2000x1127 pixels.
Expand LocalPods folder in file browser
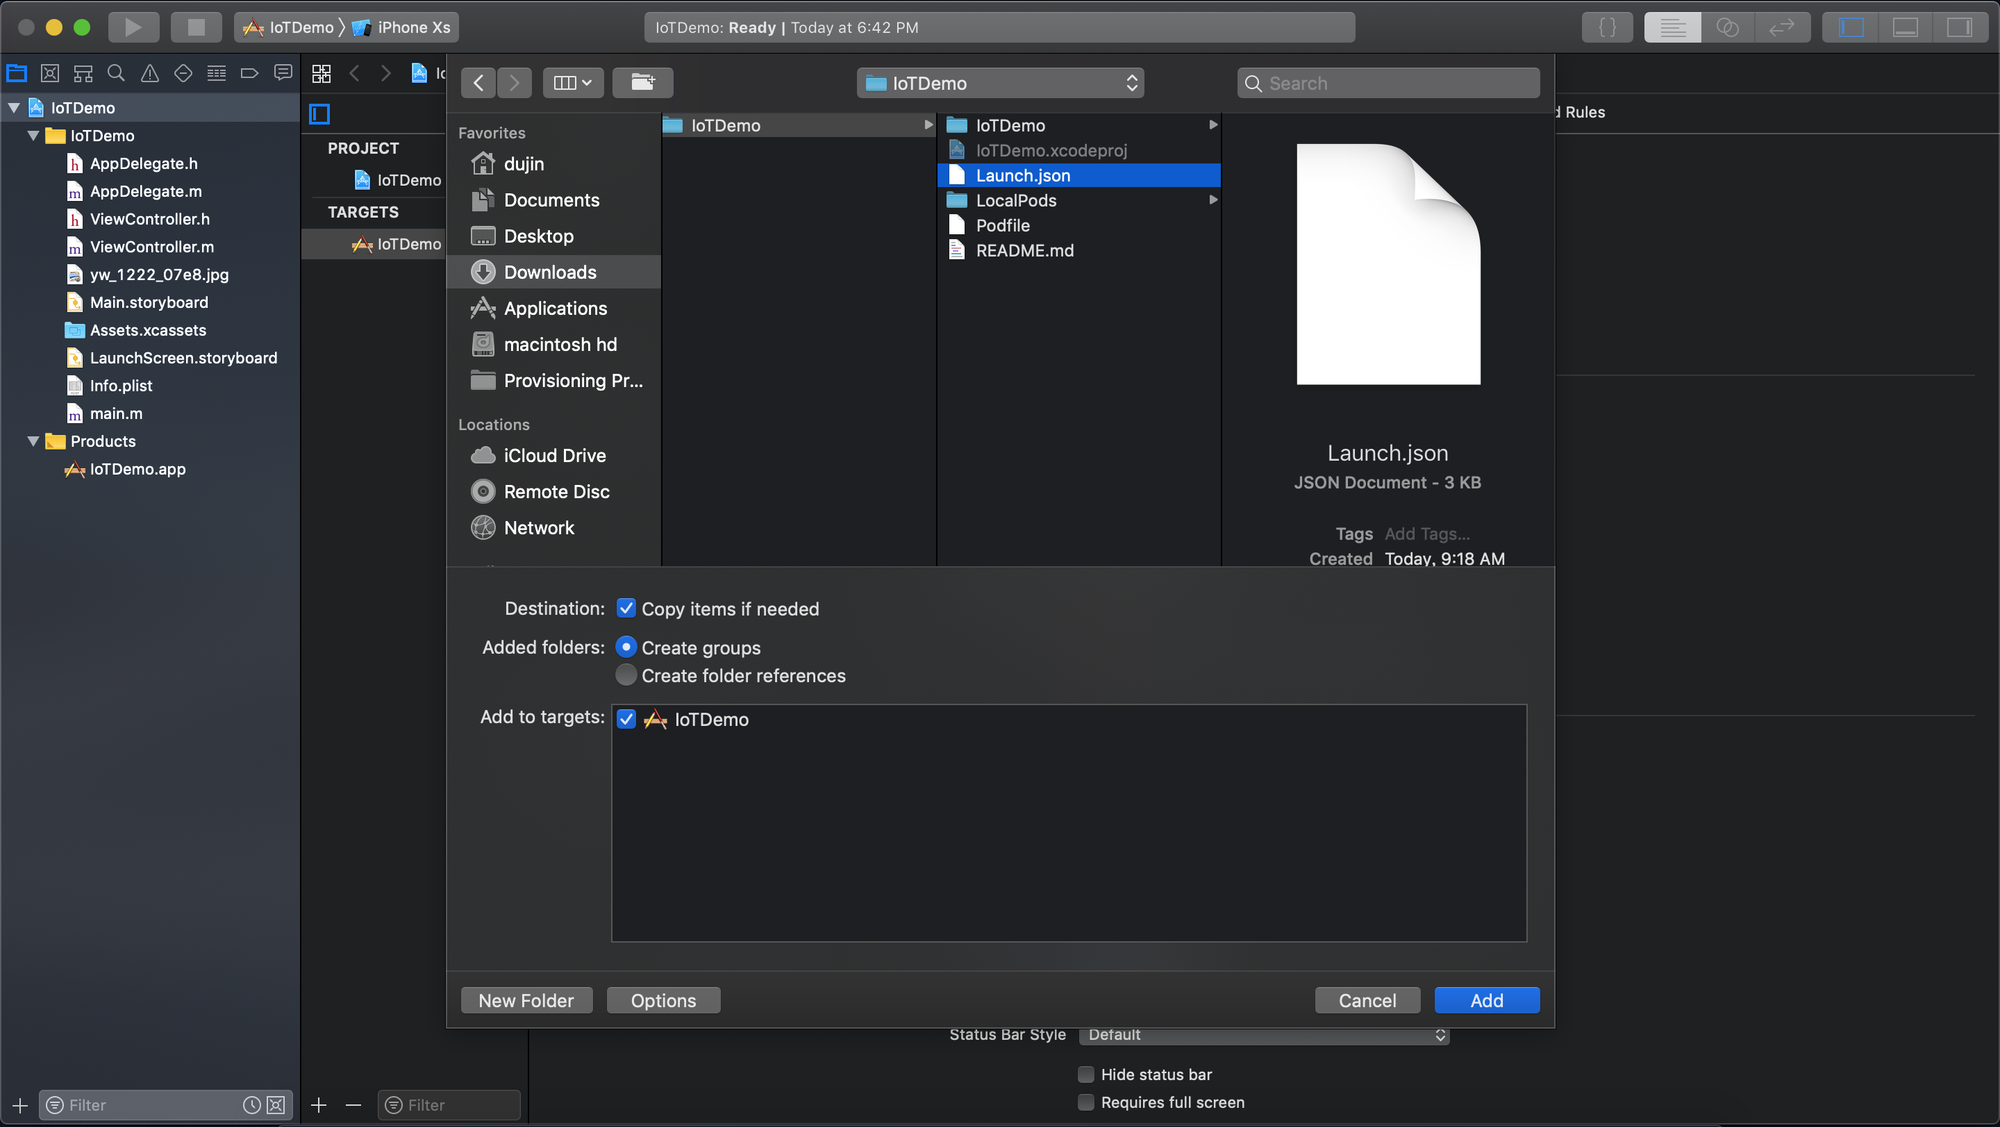[1213, 200]
